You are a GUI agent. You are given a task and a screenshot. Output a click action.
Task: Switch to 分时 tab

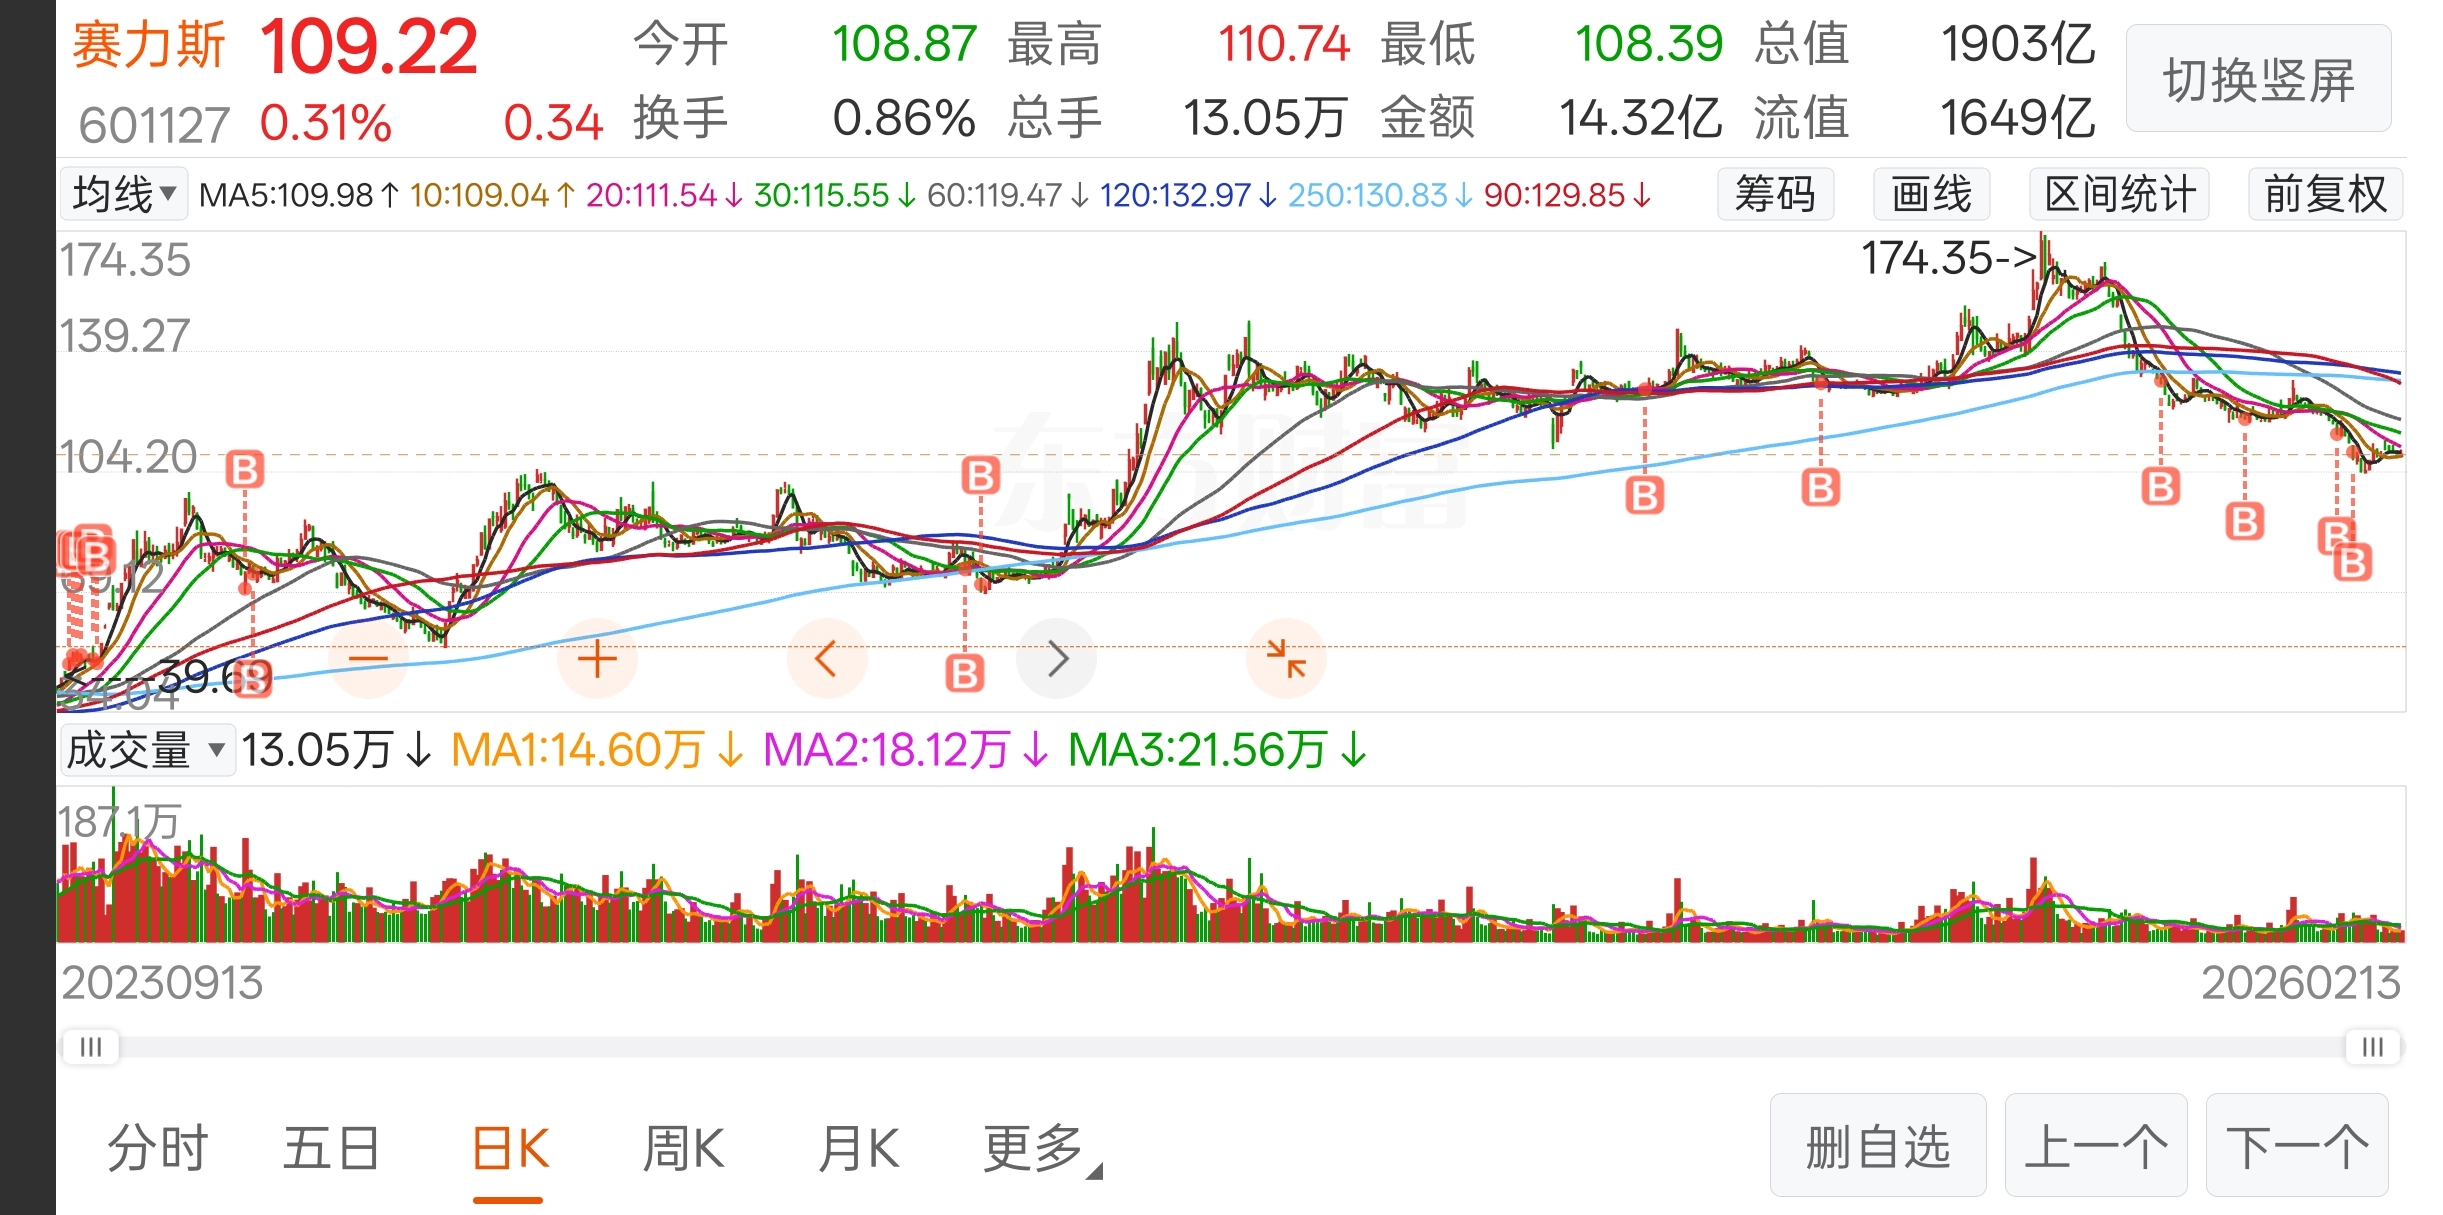pos(158,1148)
